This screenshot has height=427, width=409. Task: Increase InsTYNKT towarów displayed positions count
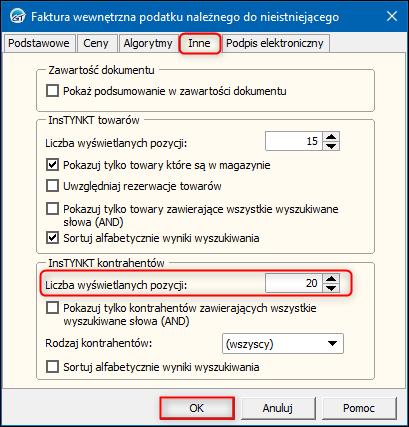click(x=331, y=137)
